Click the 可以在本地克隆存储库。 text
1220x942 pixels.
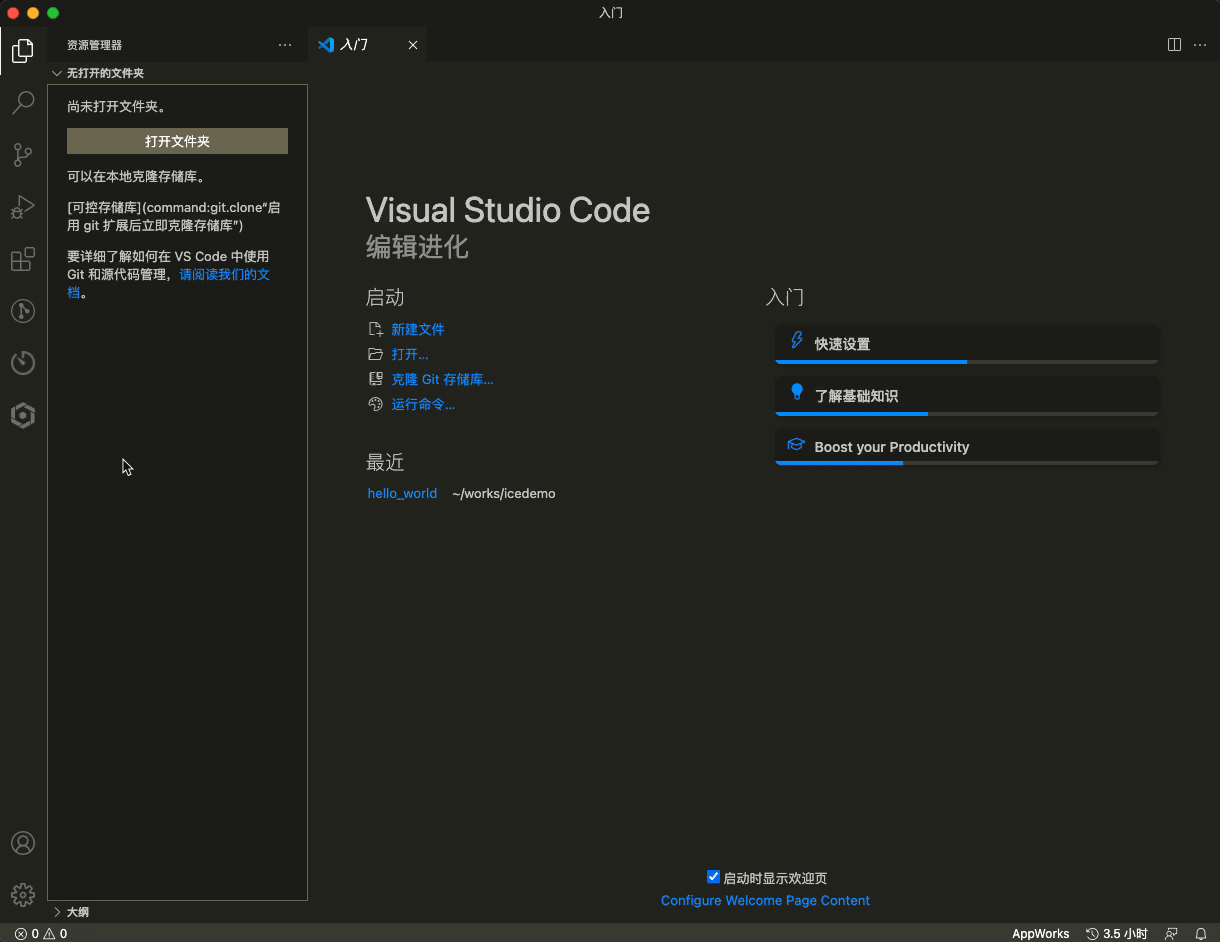(137, 176)
